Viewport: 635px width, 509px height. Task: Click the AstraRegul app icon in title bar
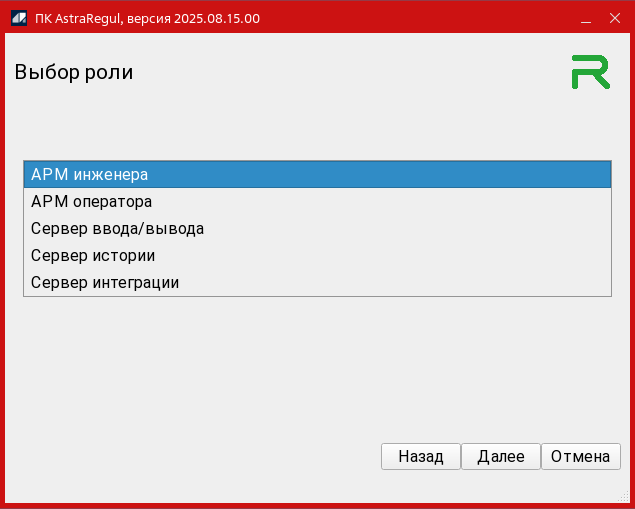pos(18,18)
